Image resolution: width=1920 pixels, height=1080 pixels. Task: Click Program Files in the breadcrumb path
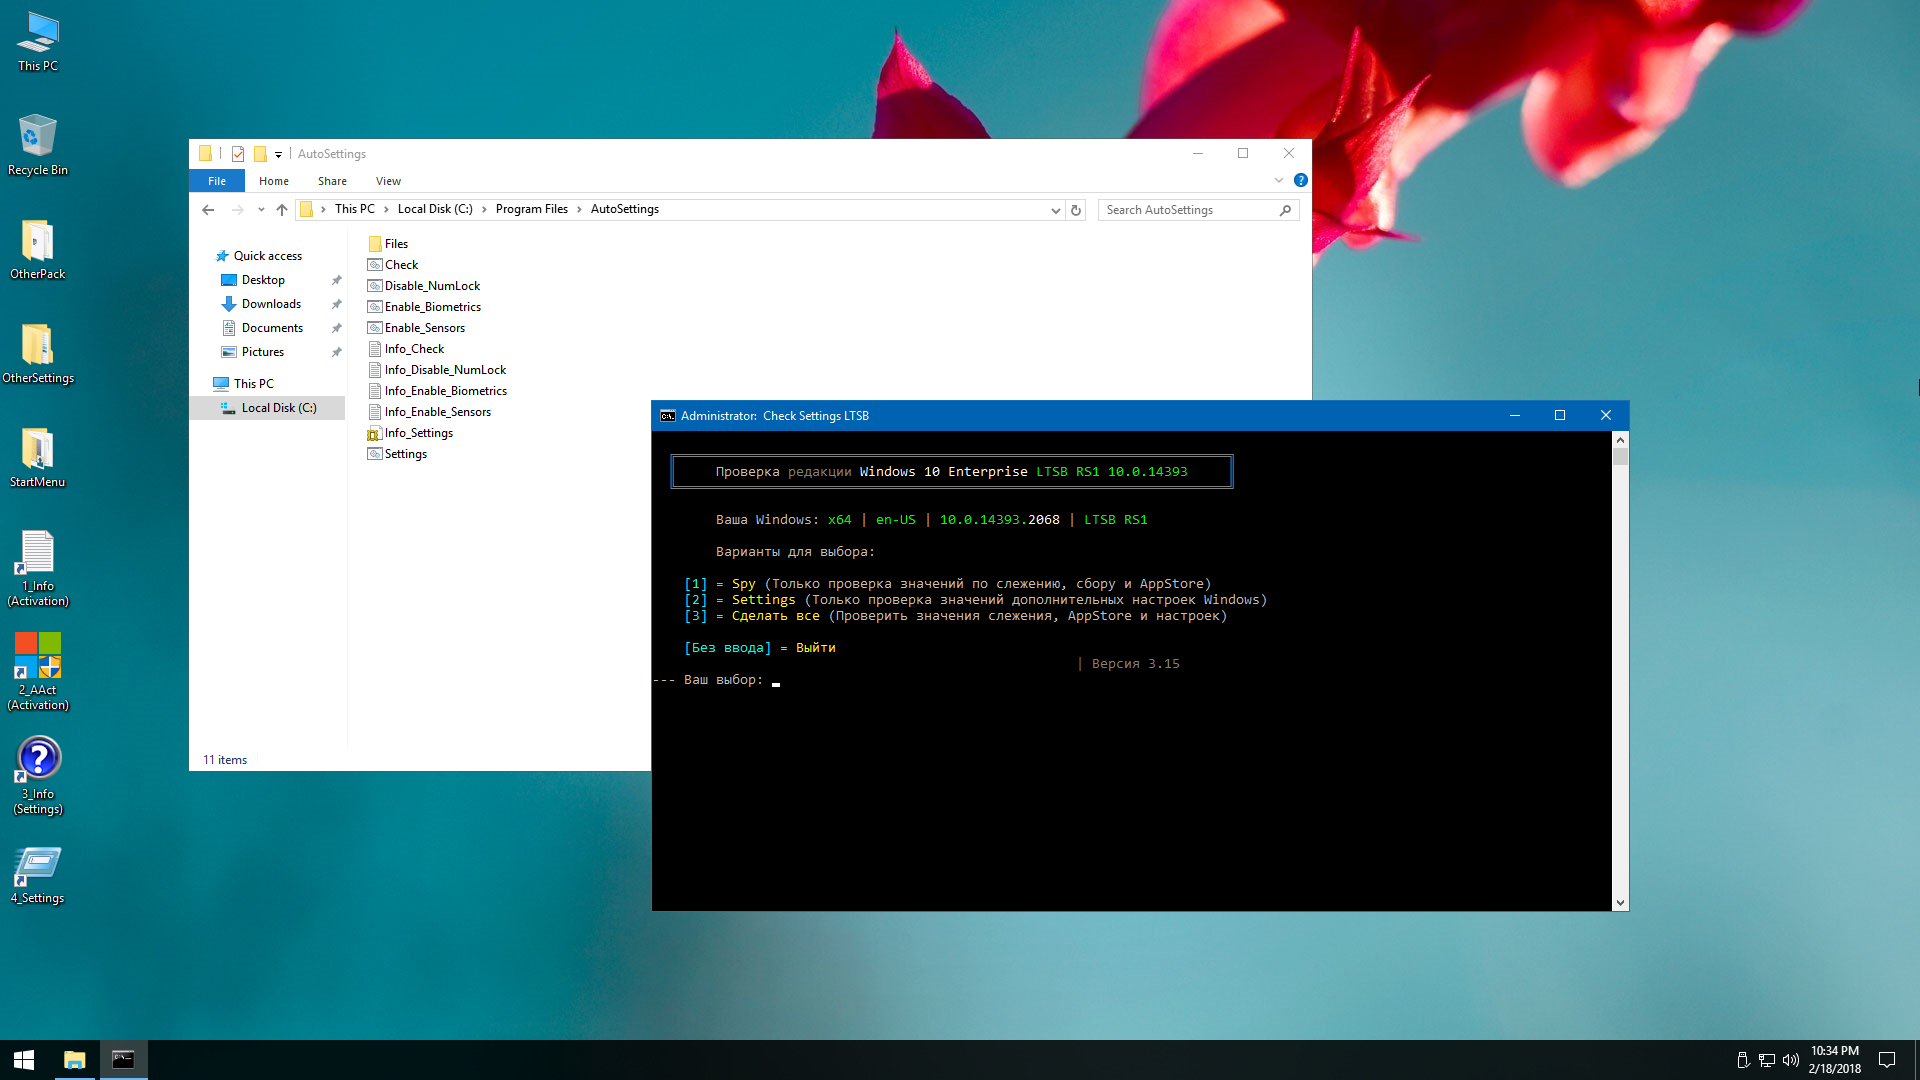[531, 210]
